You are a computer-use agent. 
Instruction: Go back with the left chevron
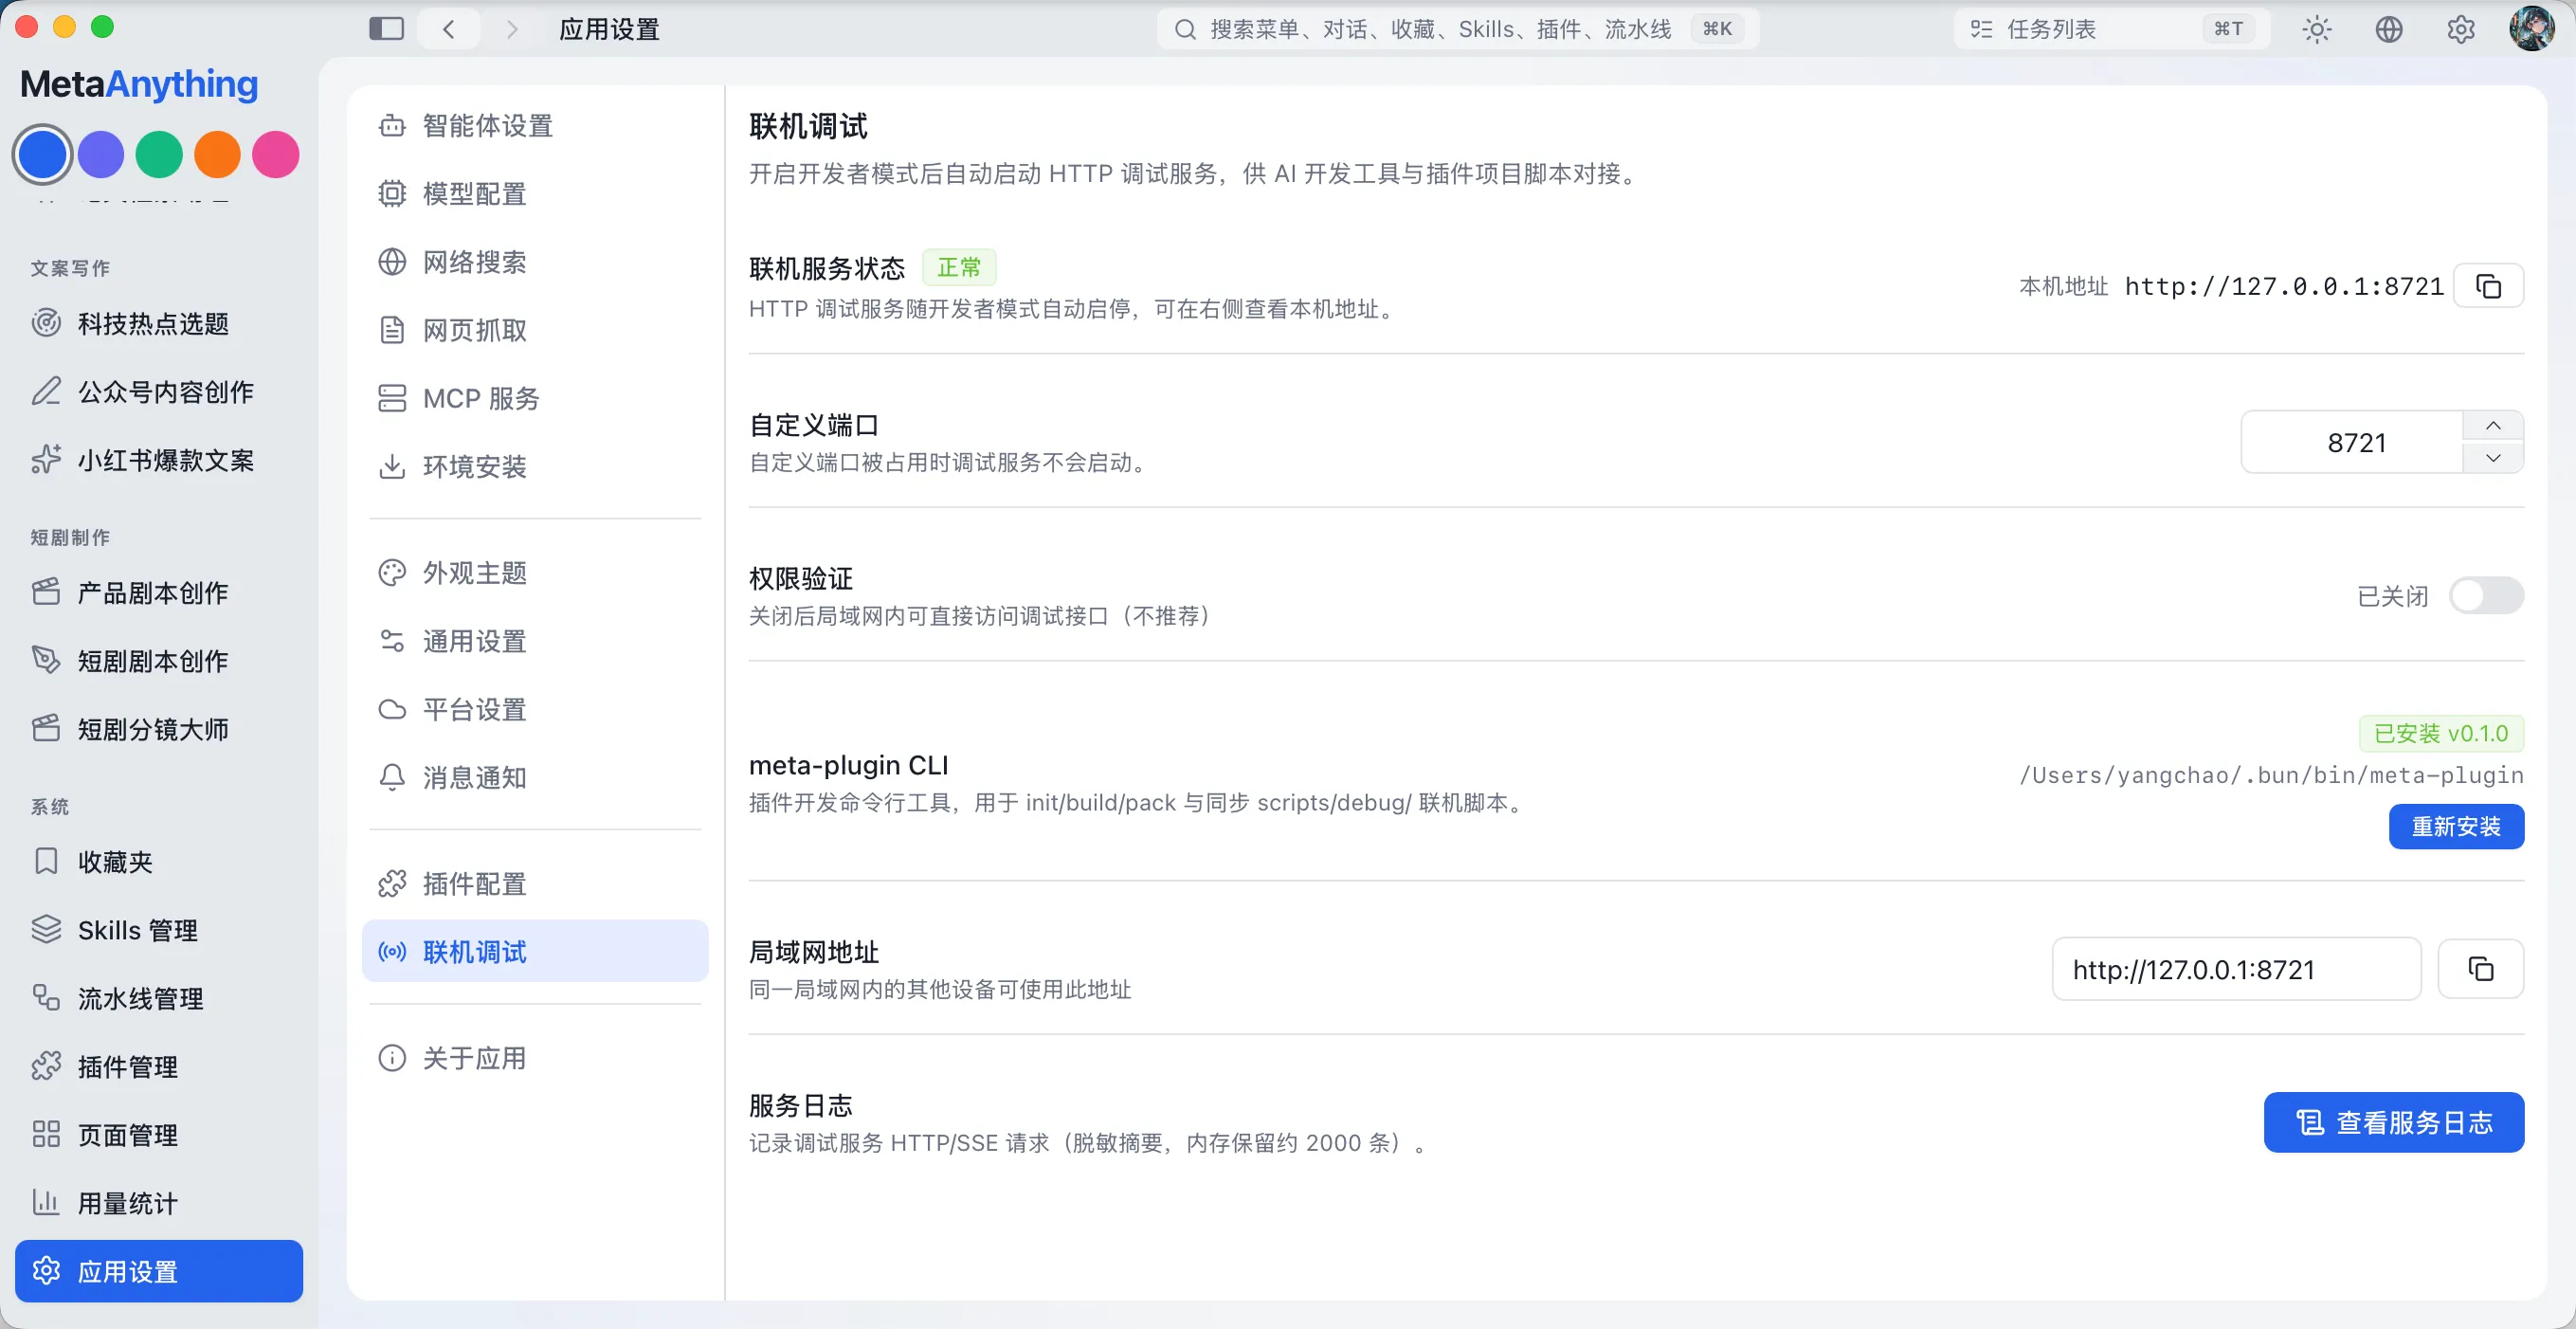pyautogui.click(x=449, y=29)
